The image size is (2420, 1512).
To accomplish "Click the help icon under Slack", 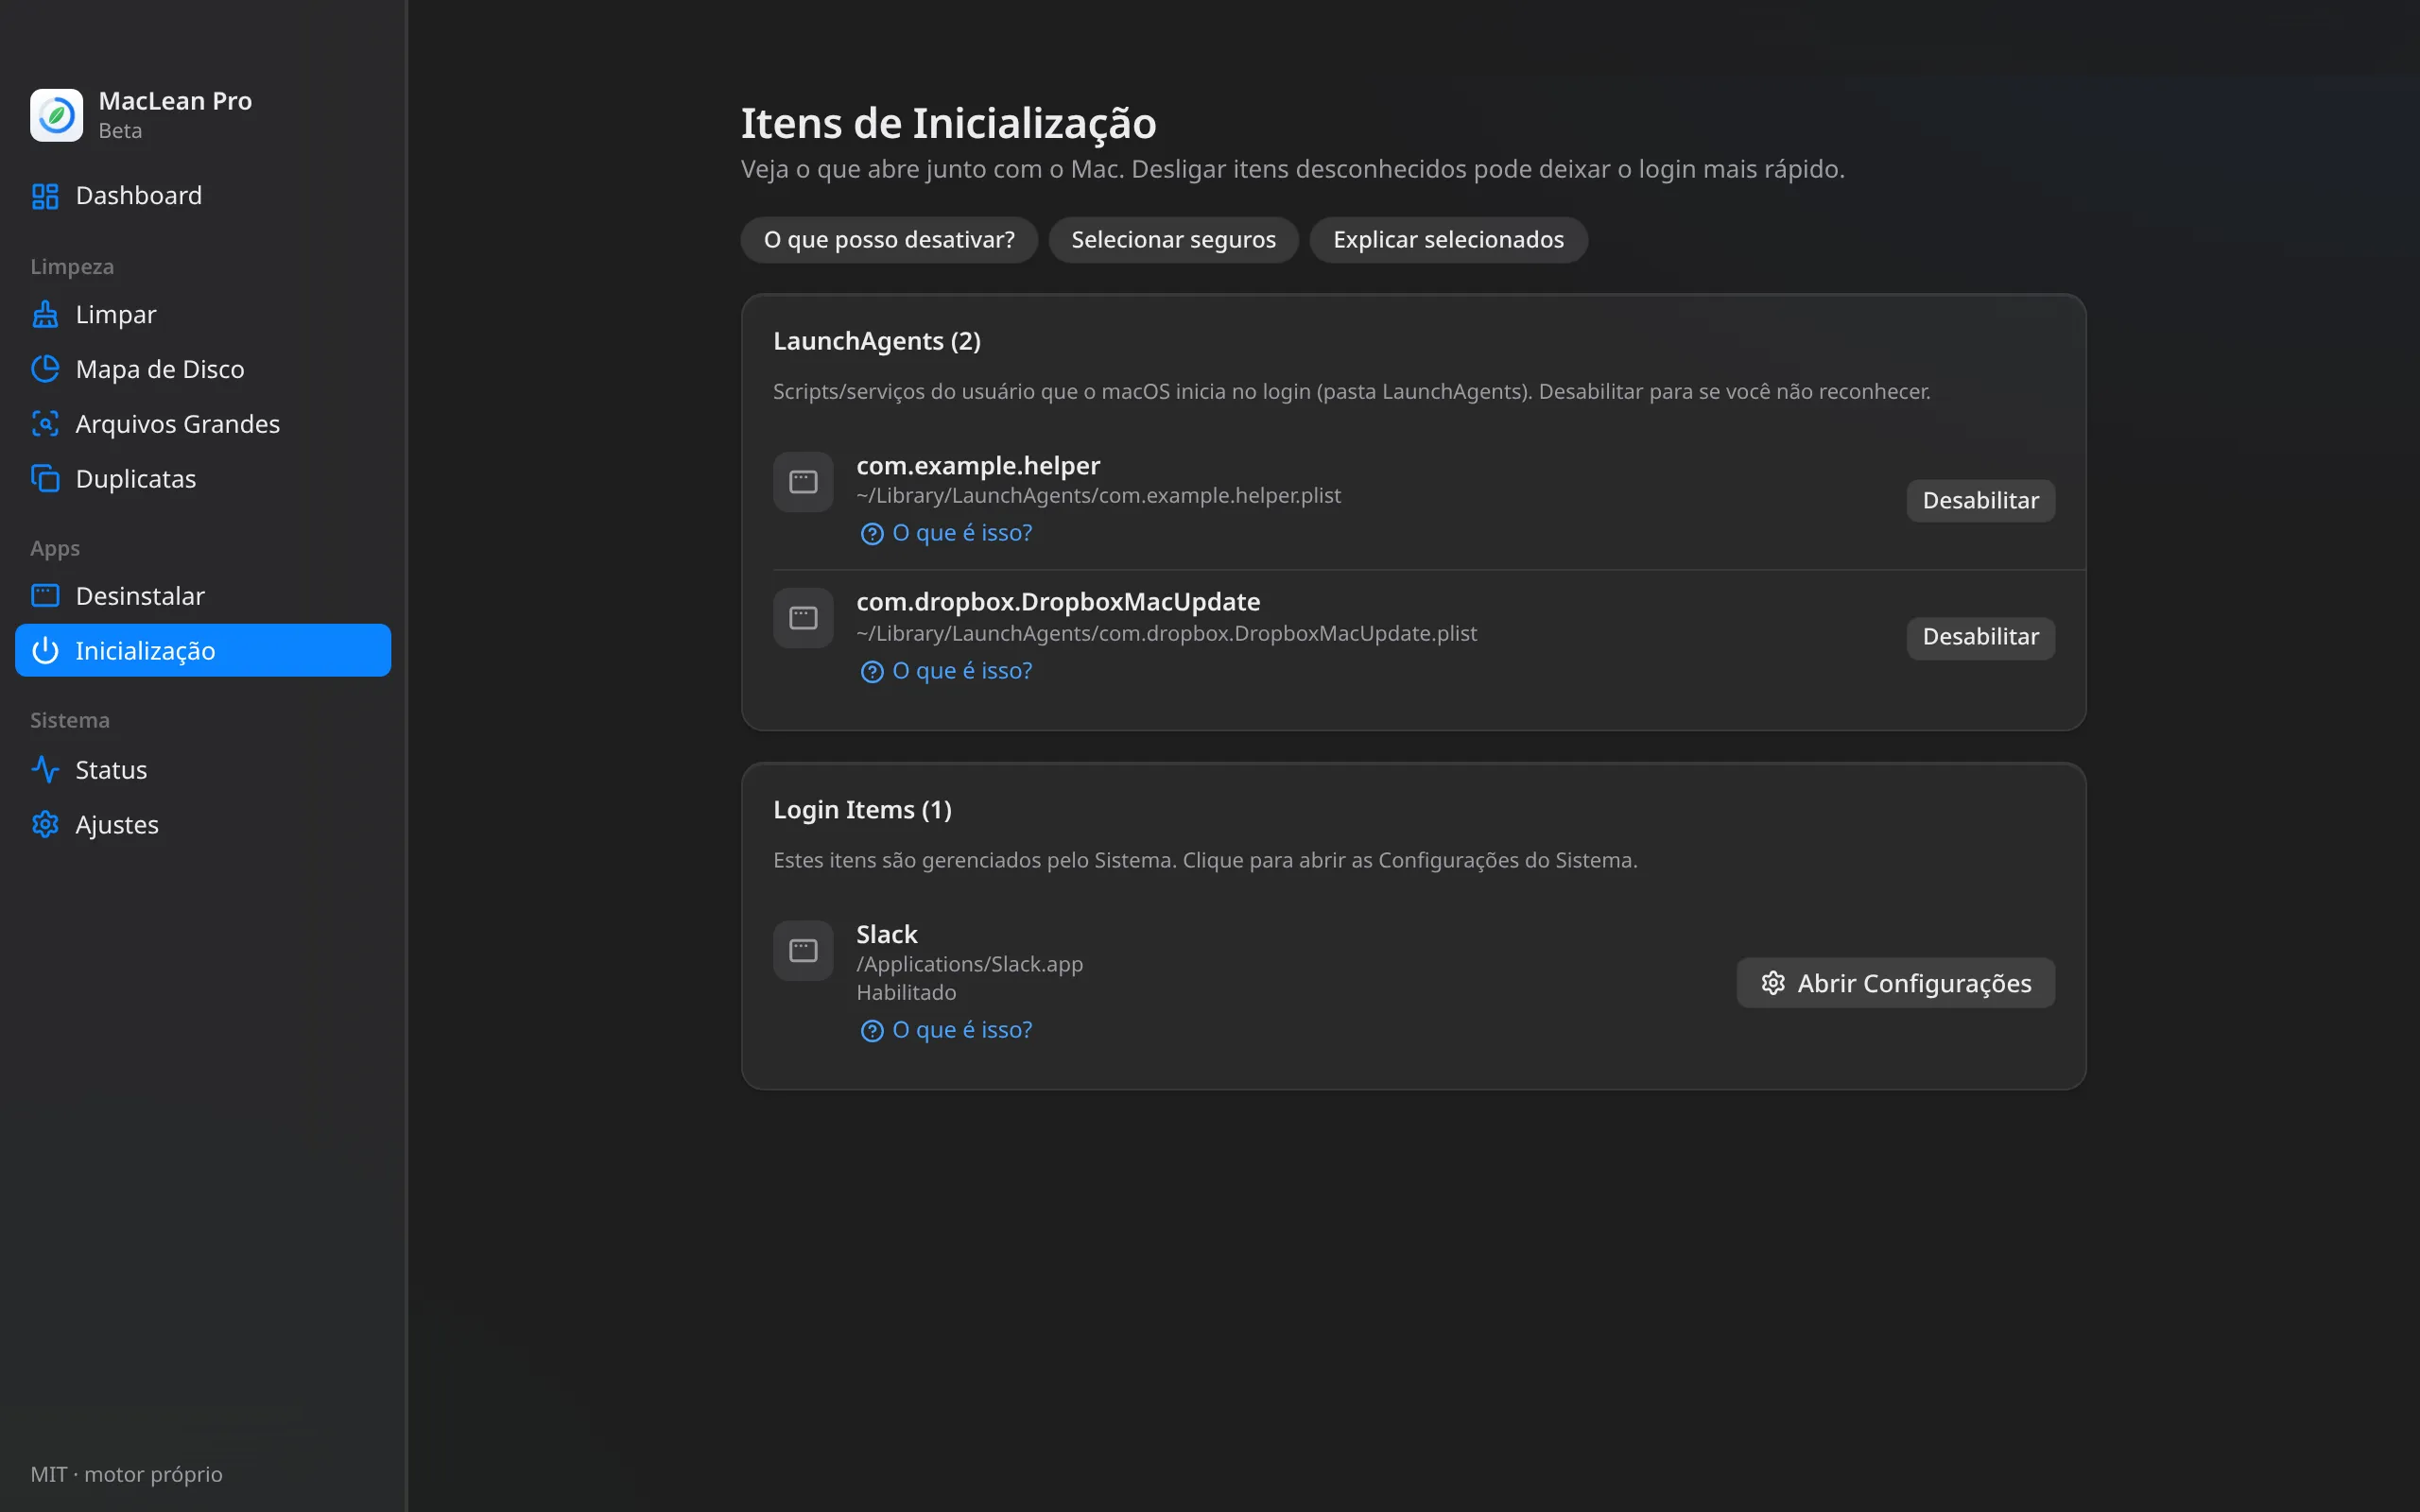I will [872, 1031].
